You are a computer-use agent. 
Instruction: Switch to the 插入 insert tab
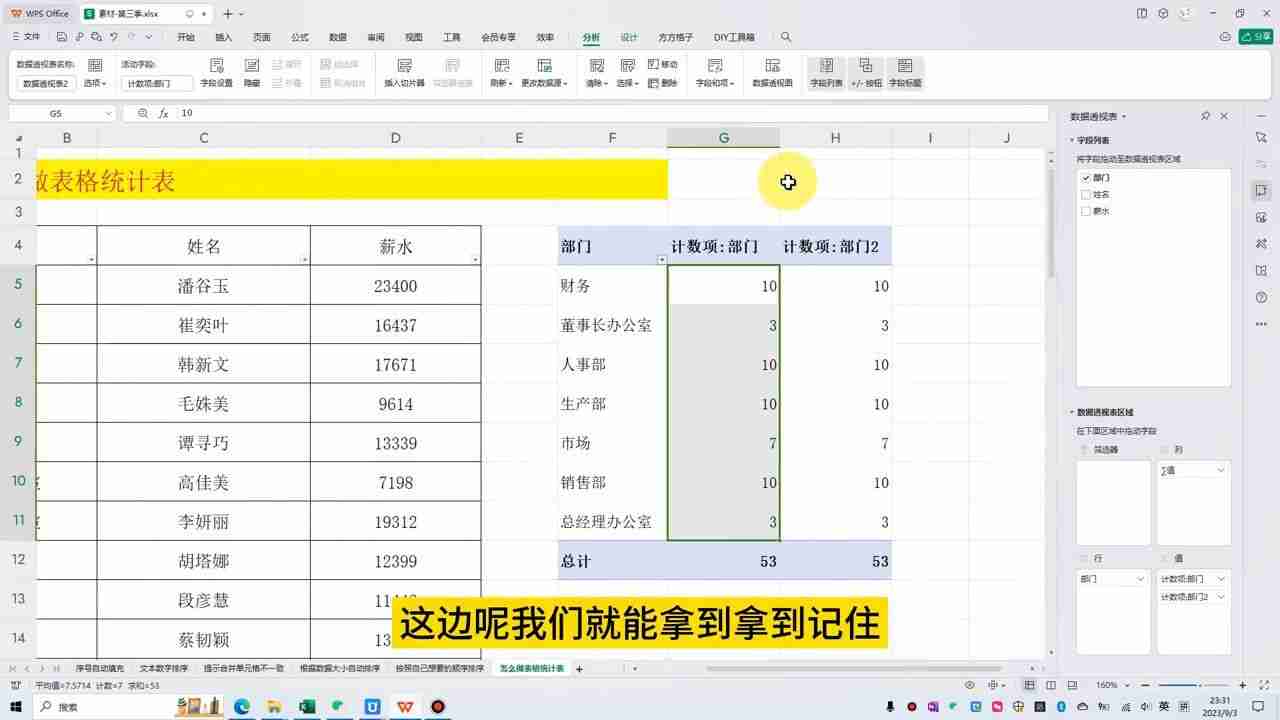(224, 37)
